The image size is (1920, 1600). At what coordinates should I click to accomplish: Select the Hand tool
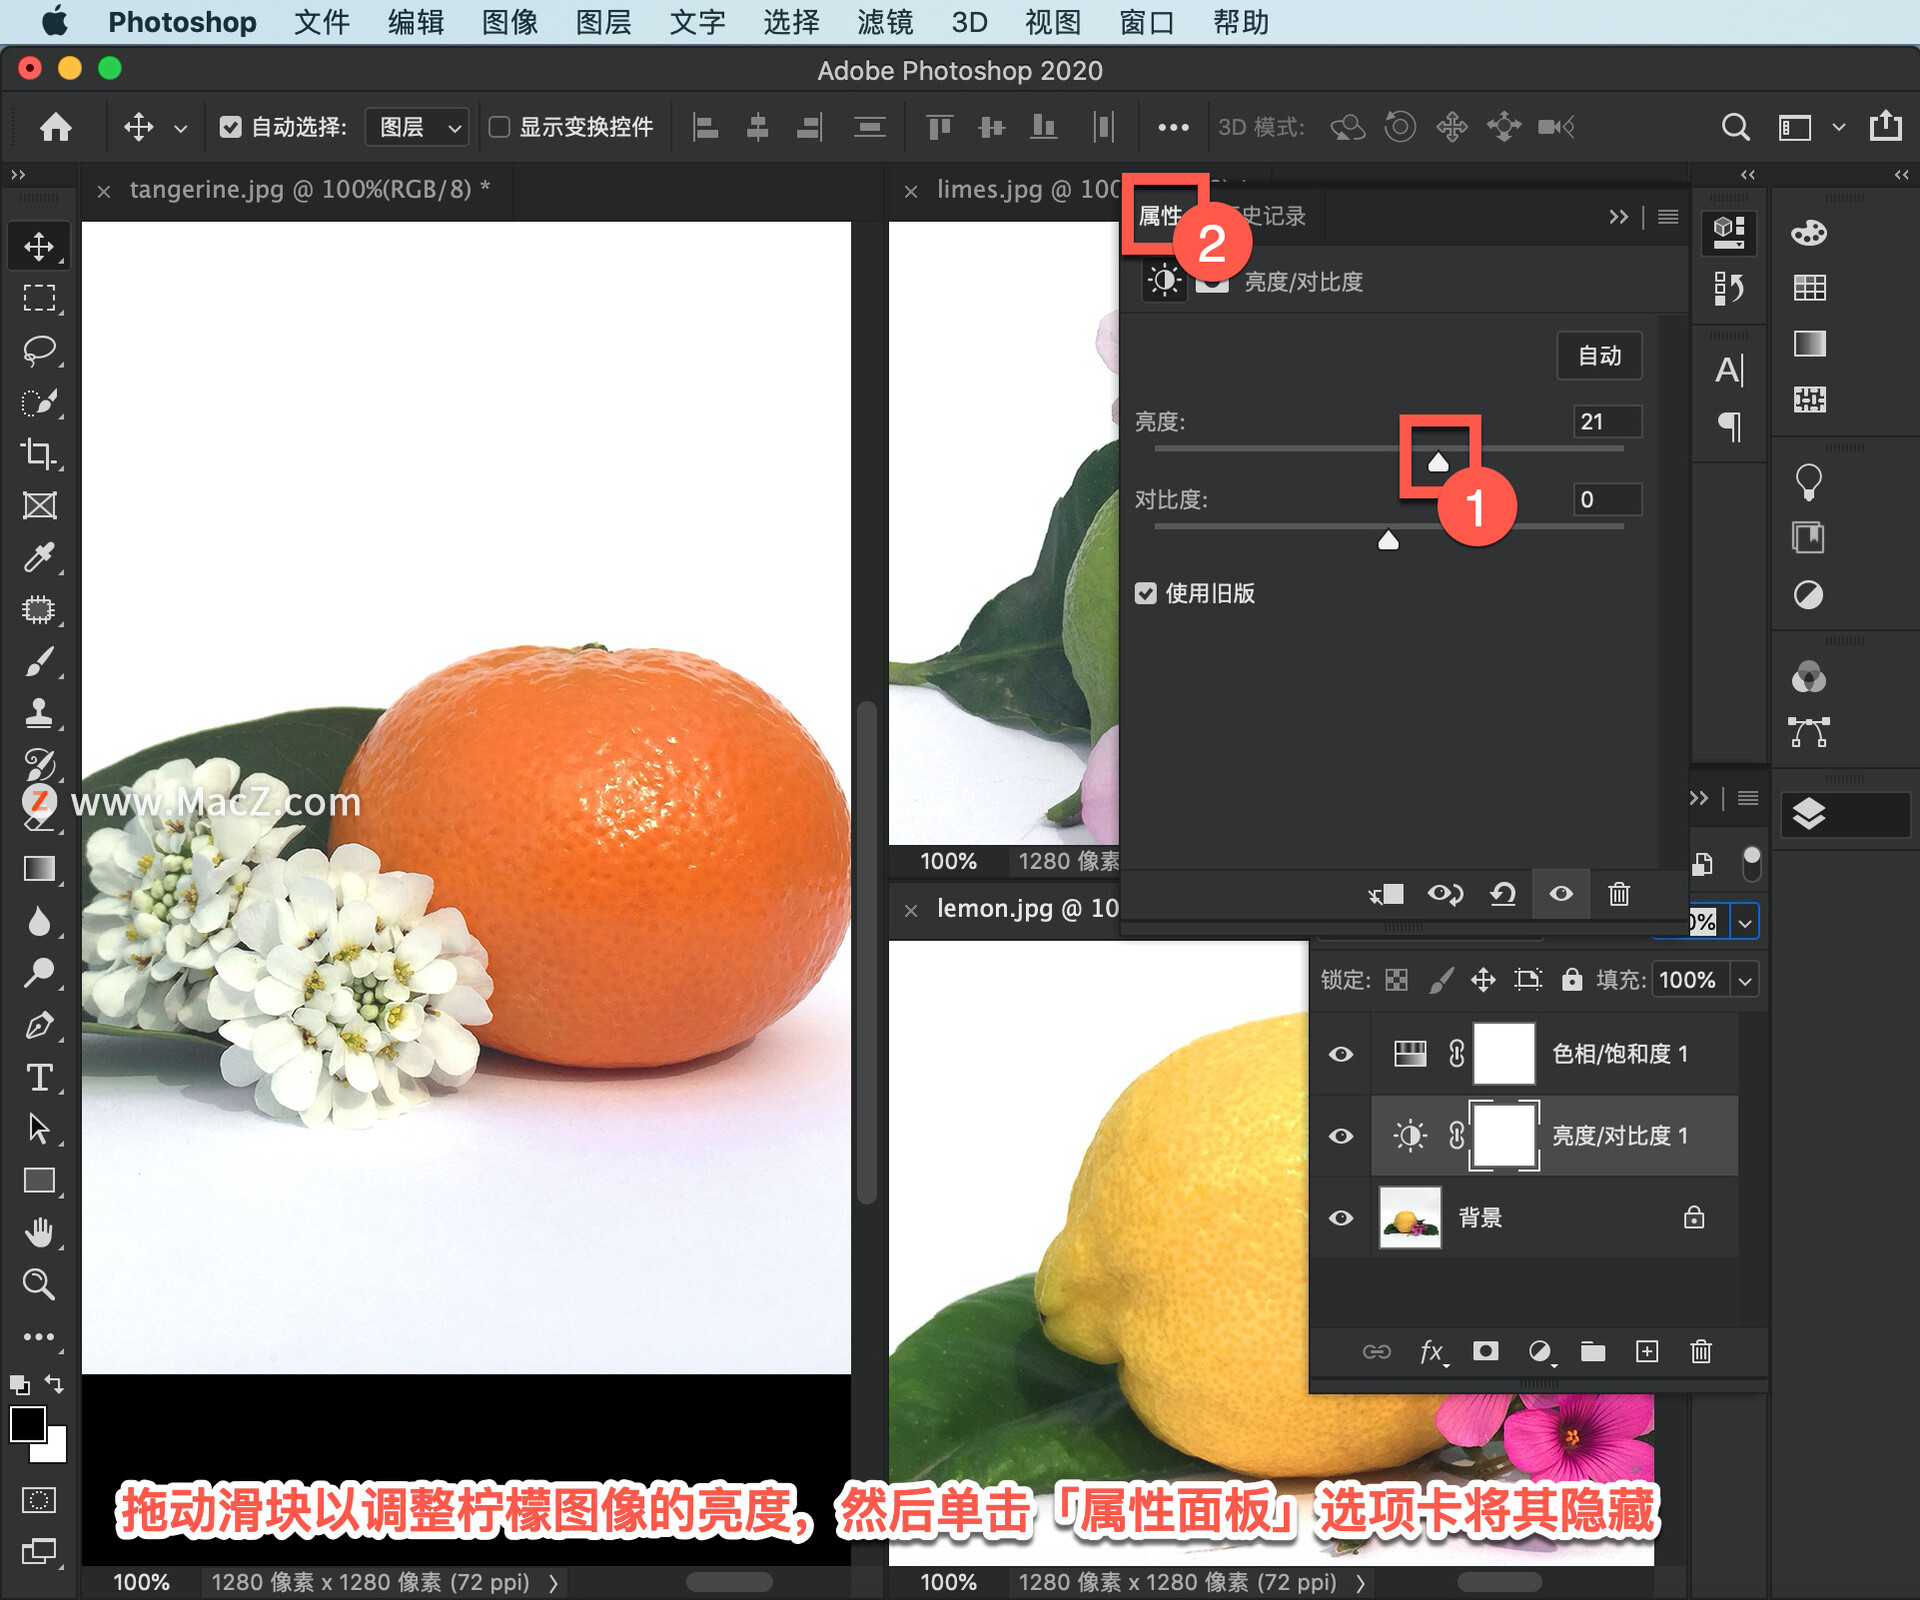39,1232
